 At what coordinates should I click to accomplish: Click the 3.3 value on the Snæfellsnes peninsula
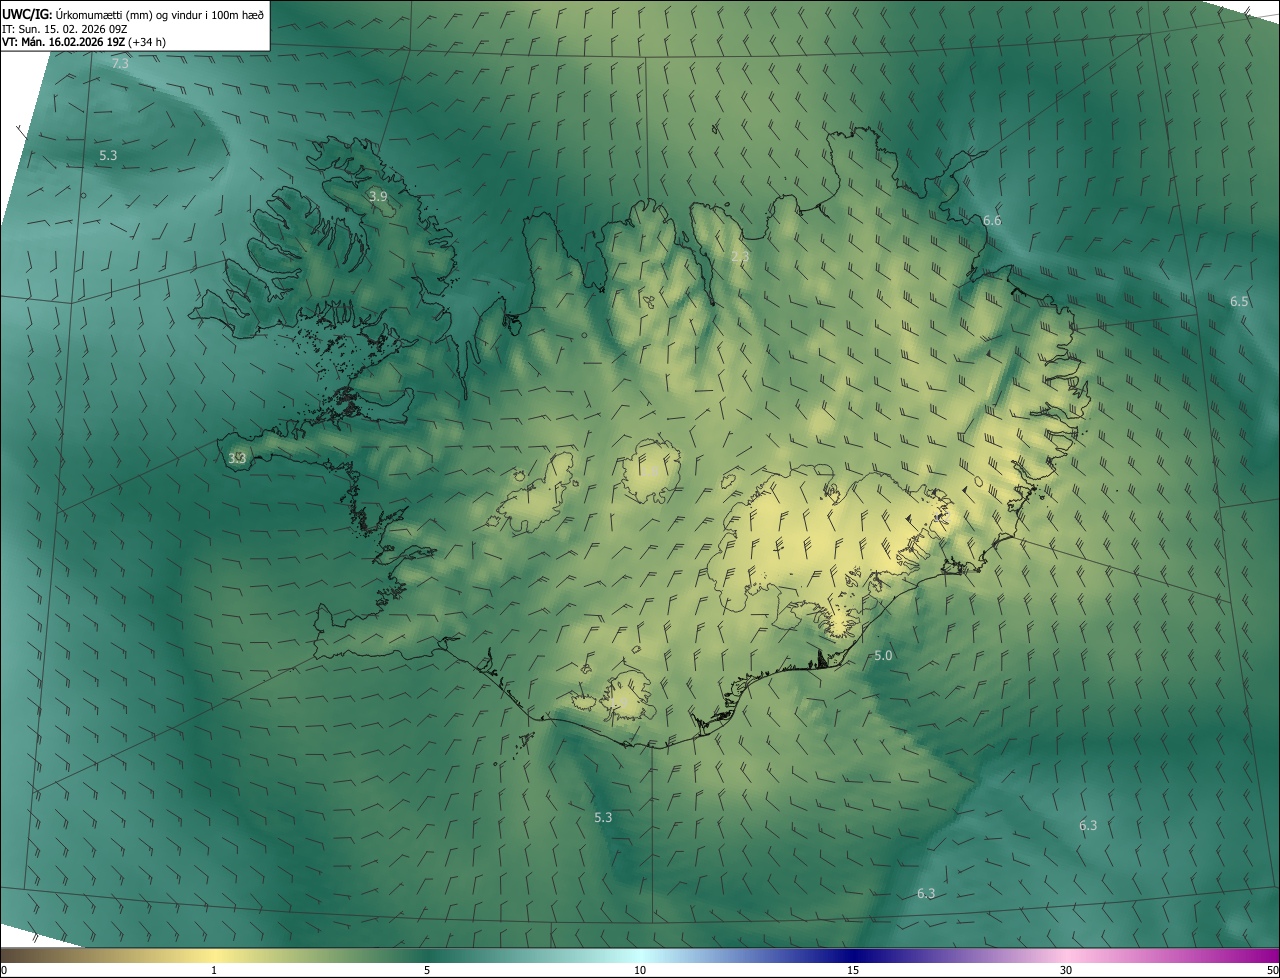point(237,458)
